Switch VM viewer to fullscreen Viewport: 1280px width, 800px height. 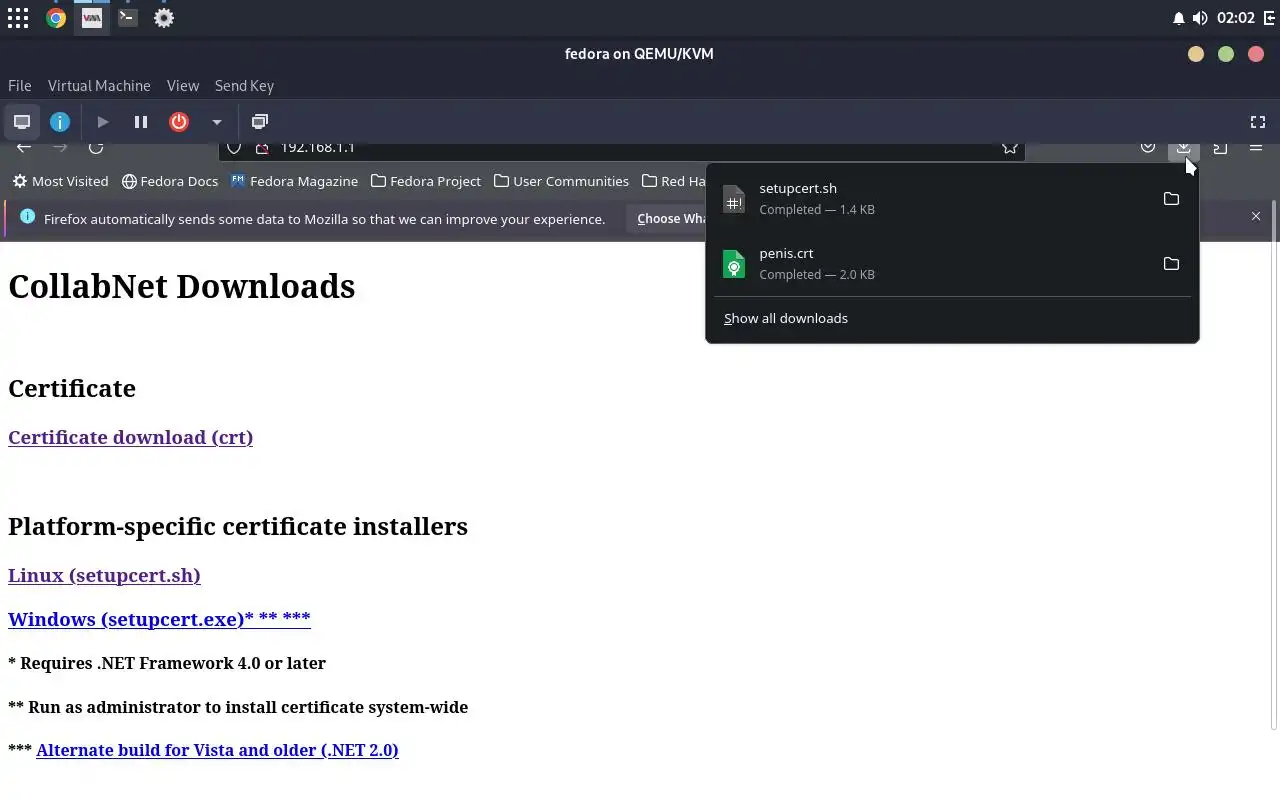pos(1258,122)
